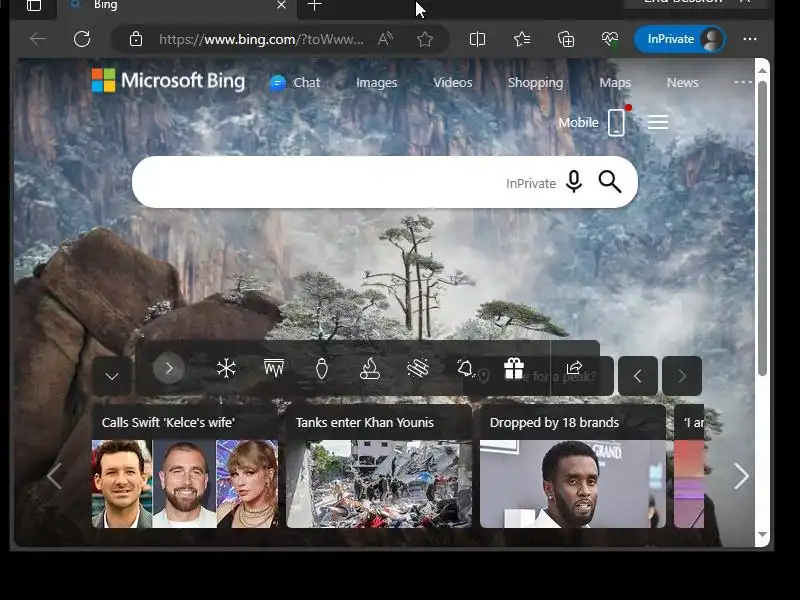800x600 pixels.
Task: Open Browser essentials heart icon
Action: point(610,39)
